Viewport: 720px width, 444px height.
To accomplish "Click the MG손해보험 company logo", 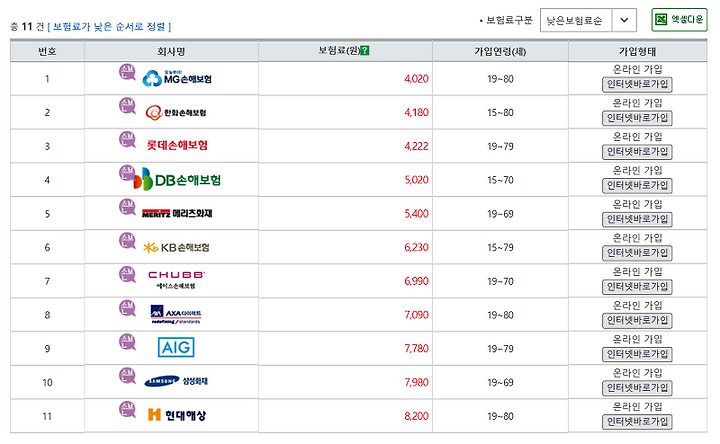I will coord(177,78).
